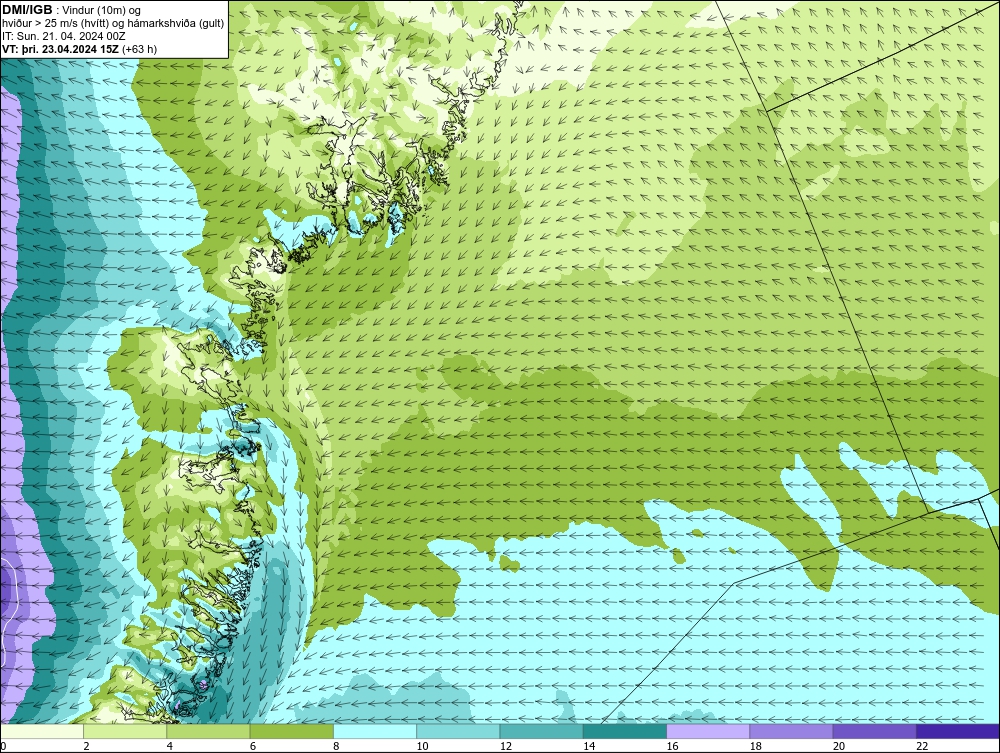Click the 0–2 m/s palest legend swatch
Viewport: 1000px width, 753px height.
(x=41, y=731)
